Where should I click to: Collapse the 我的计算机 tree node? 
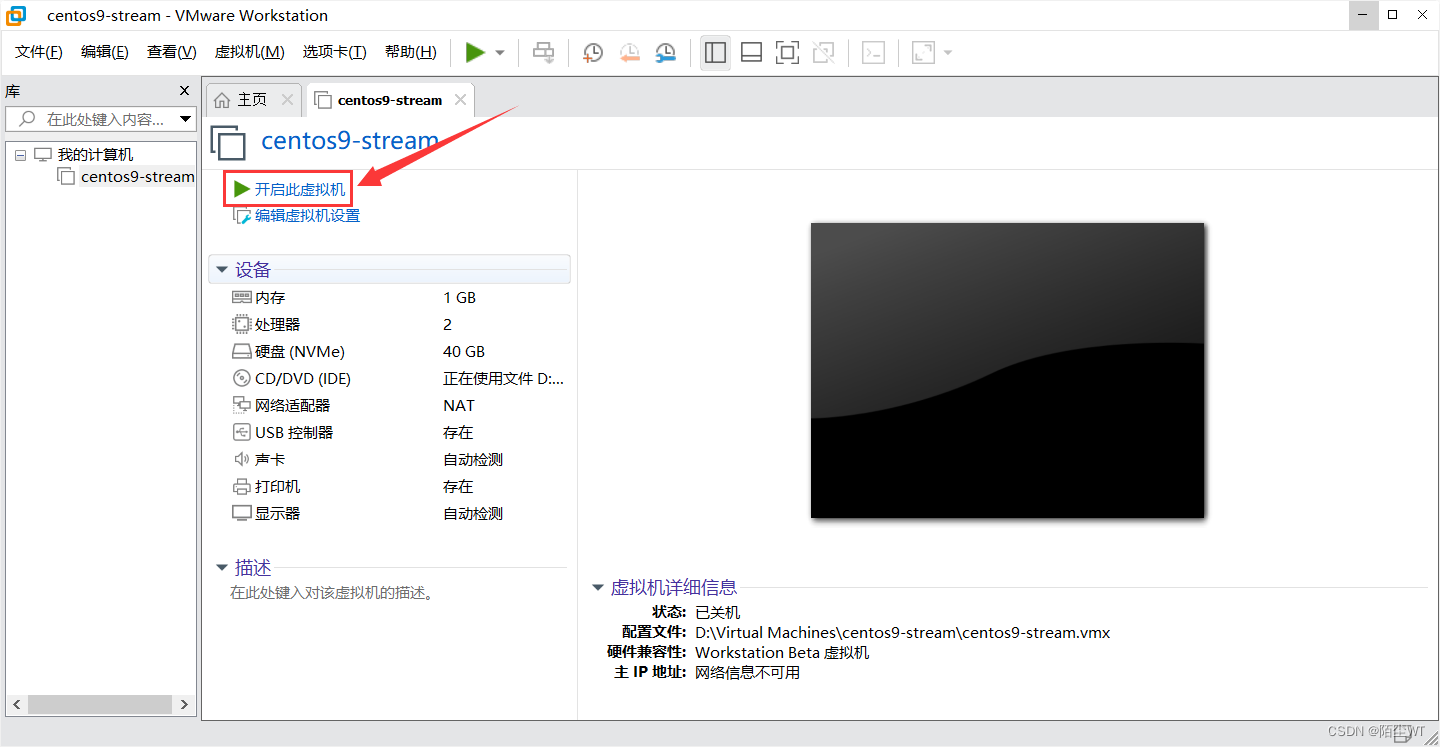click(x=20, y=155)
